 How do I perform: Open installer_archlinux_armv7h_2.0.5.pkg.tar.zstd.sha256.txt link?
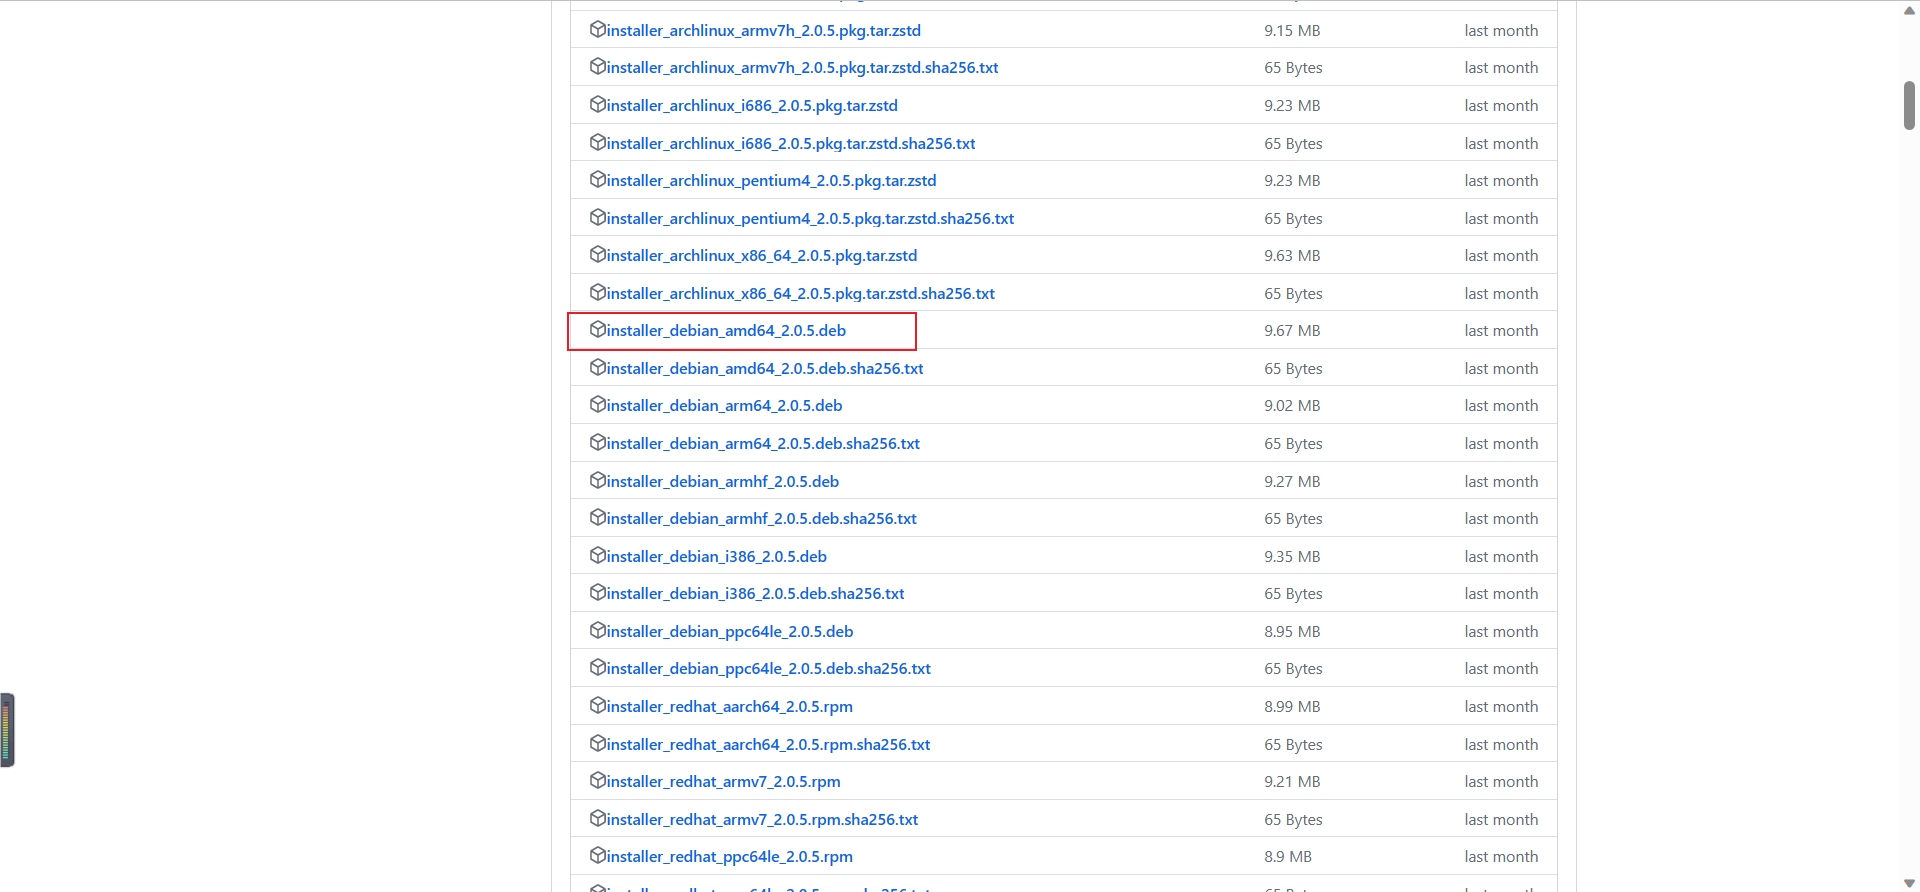click(x=802, y=68)
